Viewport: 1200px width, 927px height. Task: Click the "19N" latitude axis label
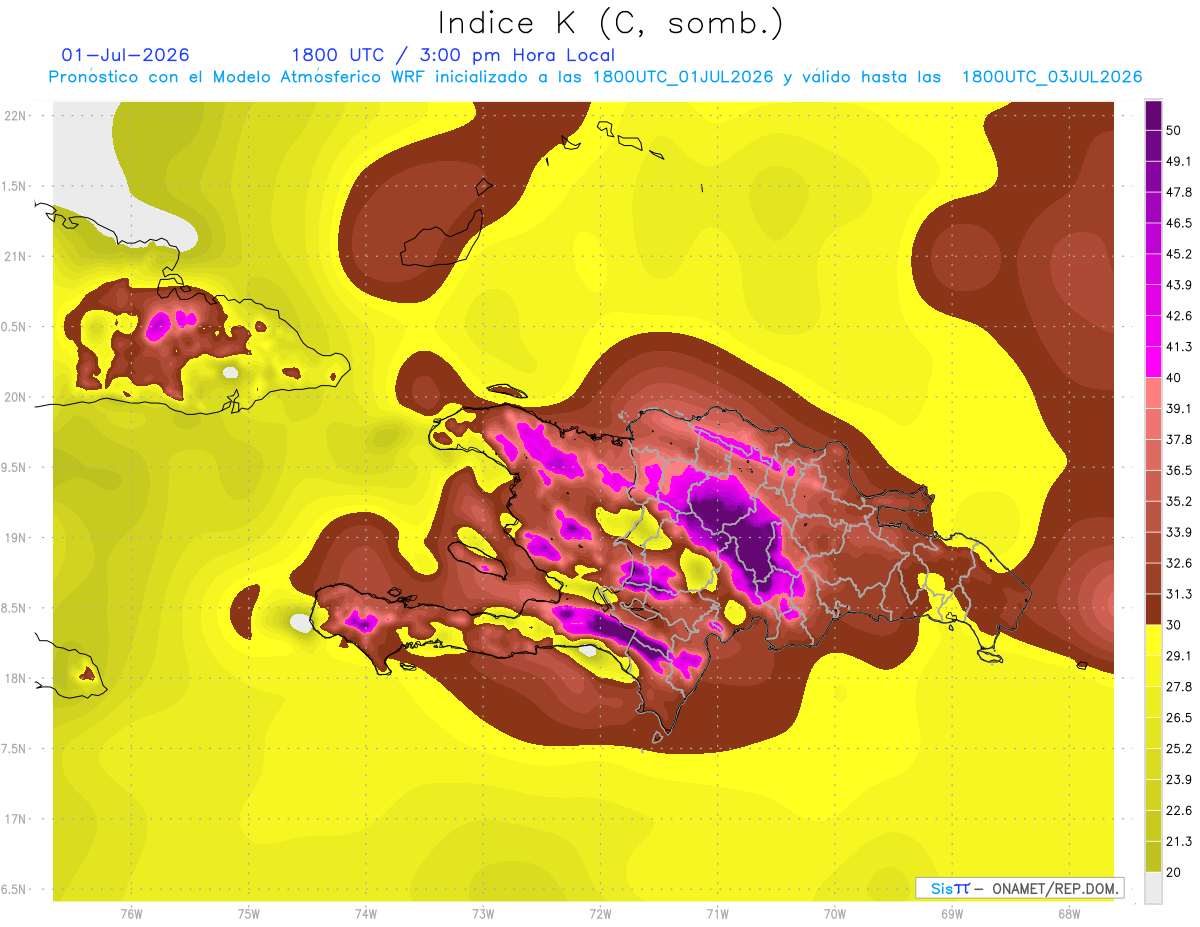pyautogui.click(x=15, y=537)
